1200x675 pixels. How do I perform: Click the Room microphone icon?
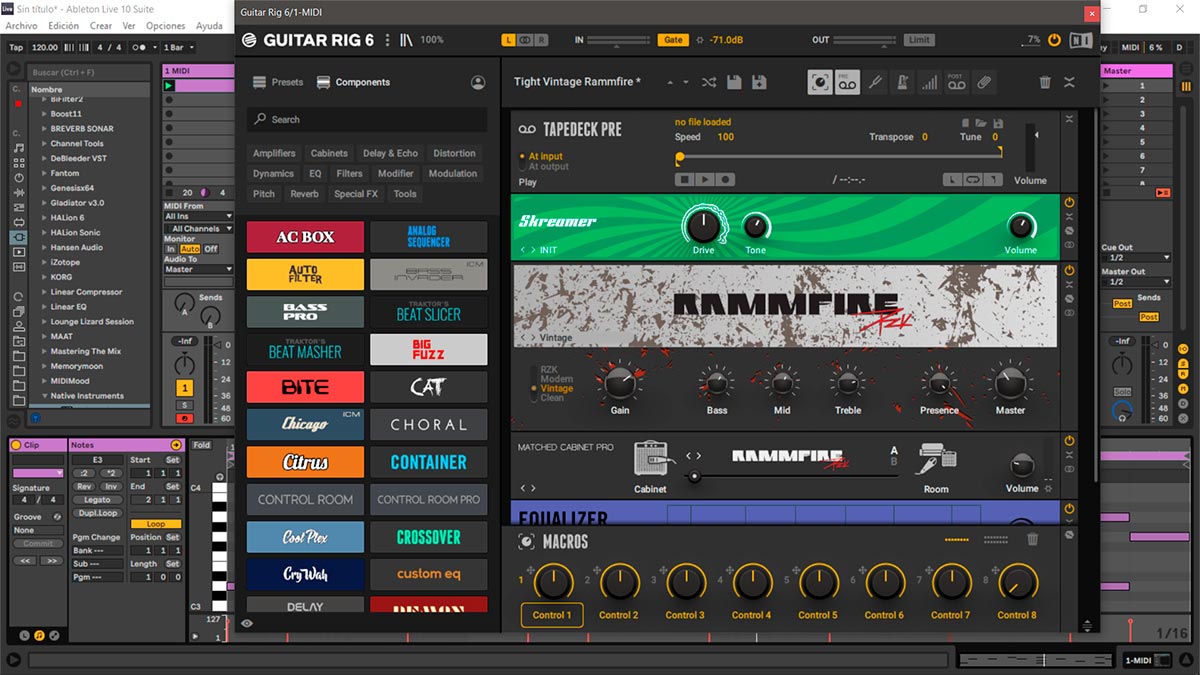point(936,460)
